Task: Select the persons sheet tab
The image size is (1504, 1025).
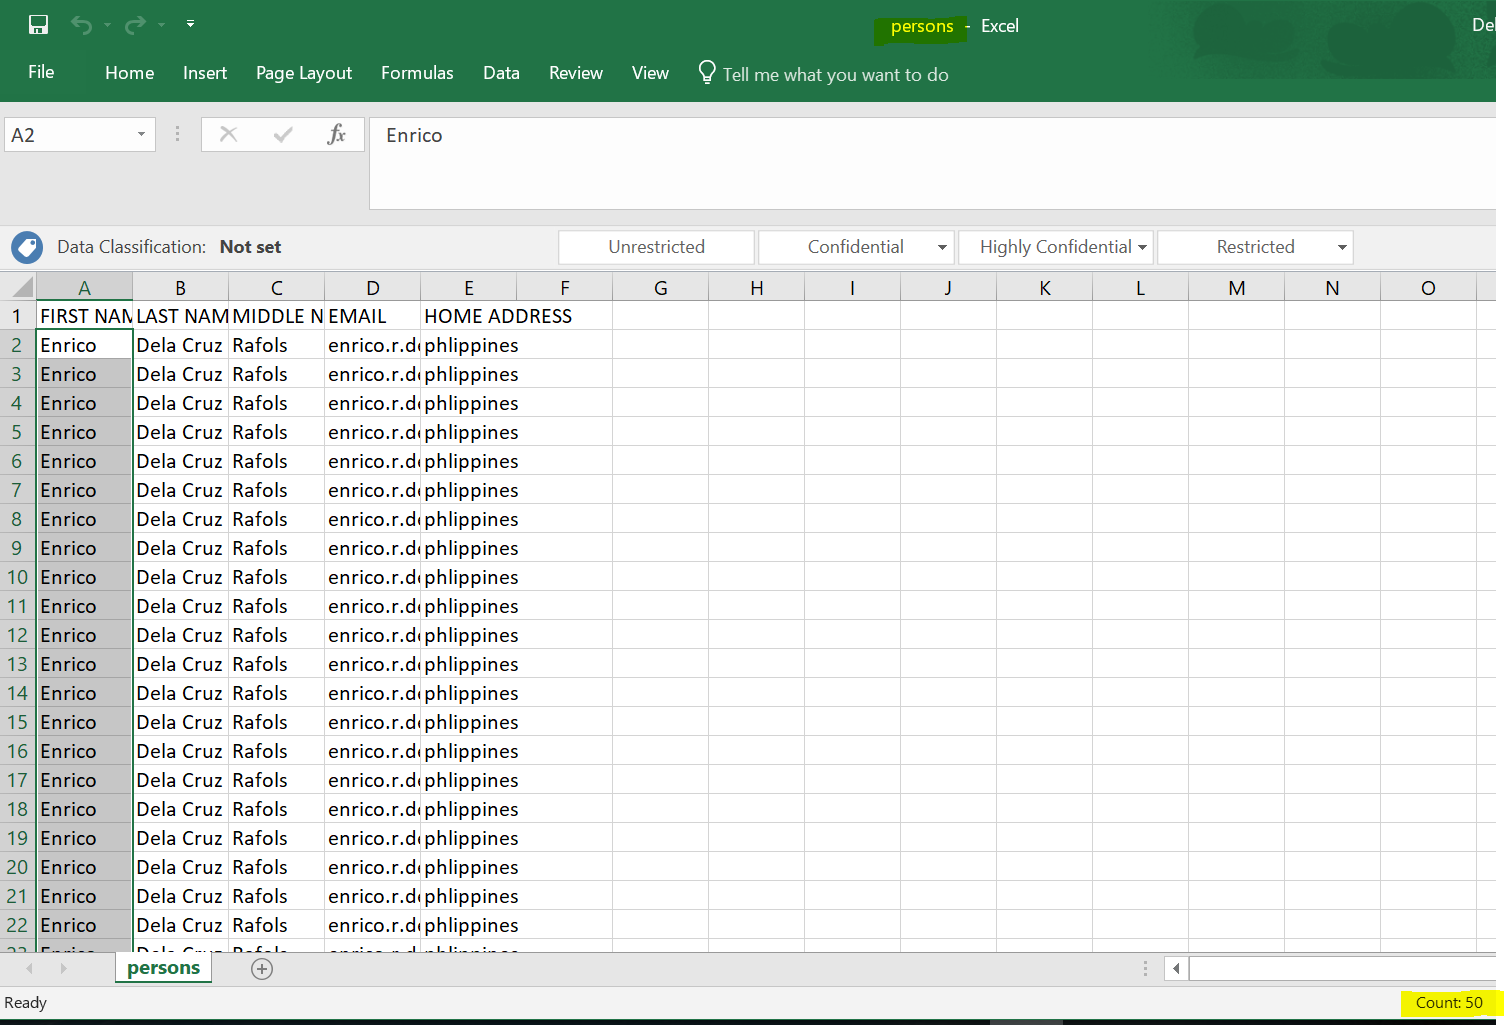Action: point(163,968)
